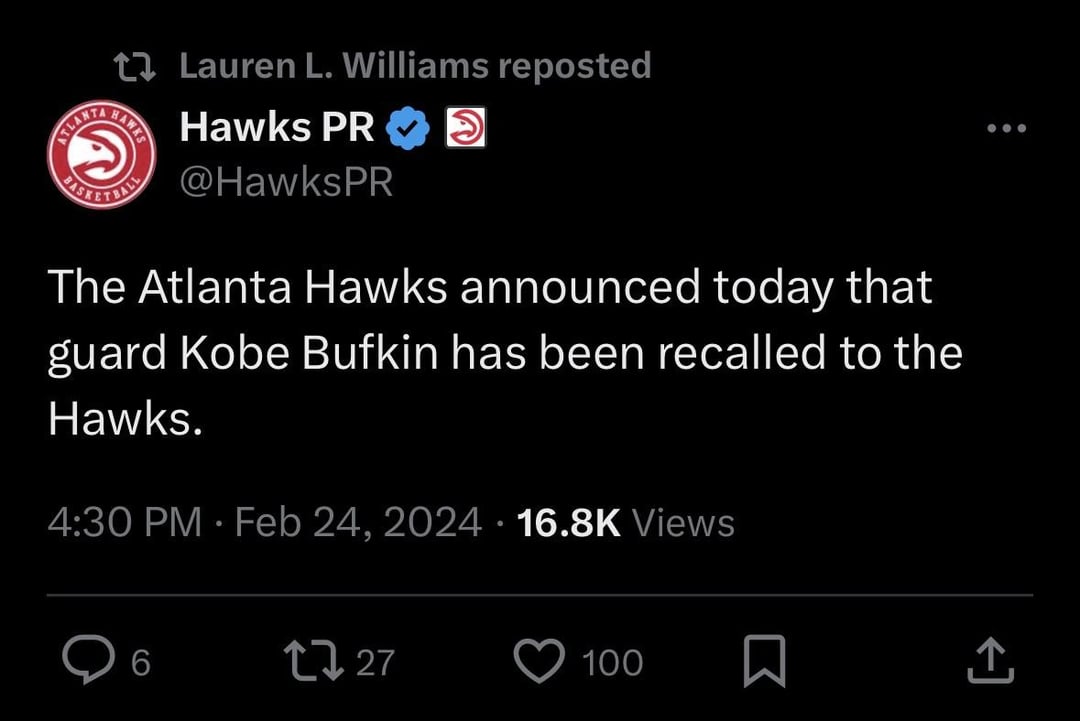Open the Hawks PR display name

point(277,128)
